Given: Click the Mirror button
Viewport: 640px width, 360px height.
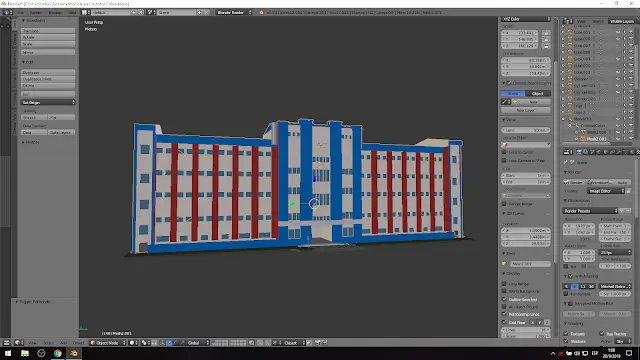Looking at the screenshot, I should [48, 52].
